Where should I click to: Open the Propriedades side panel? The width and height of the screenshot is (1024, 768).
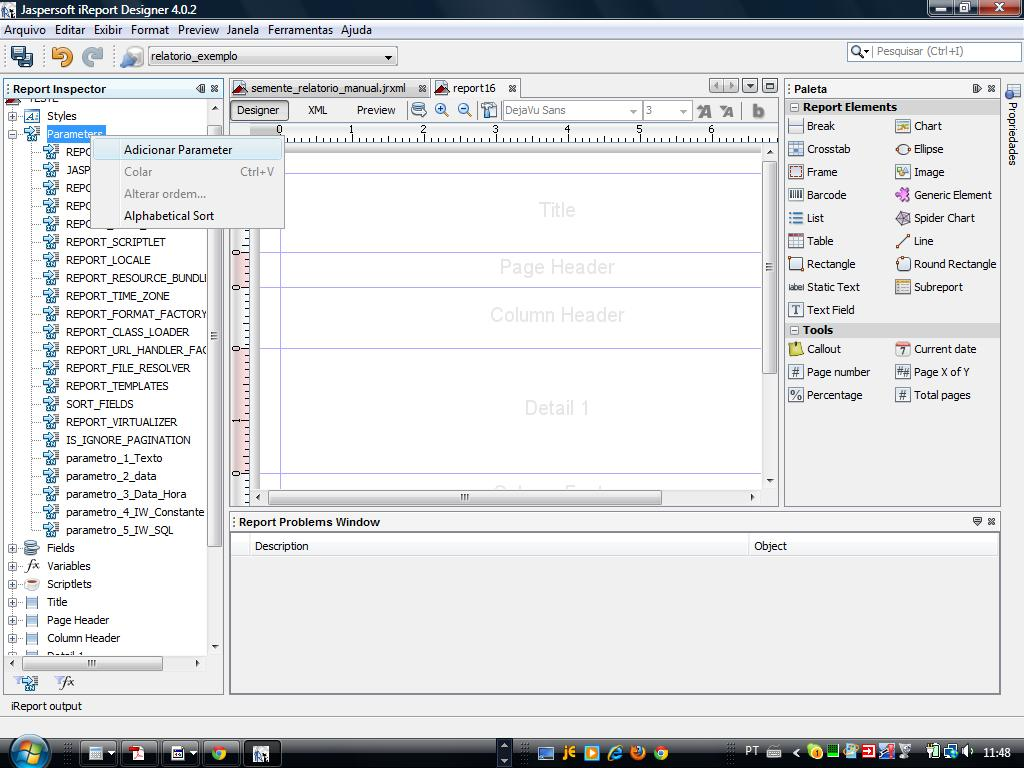point(1013,125)
